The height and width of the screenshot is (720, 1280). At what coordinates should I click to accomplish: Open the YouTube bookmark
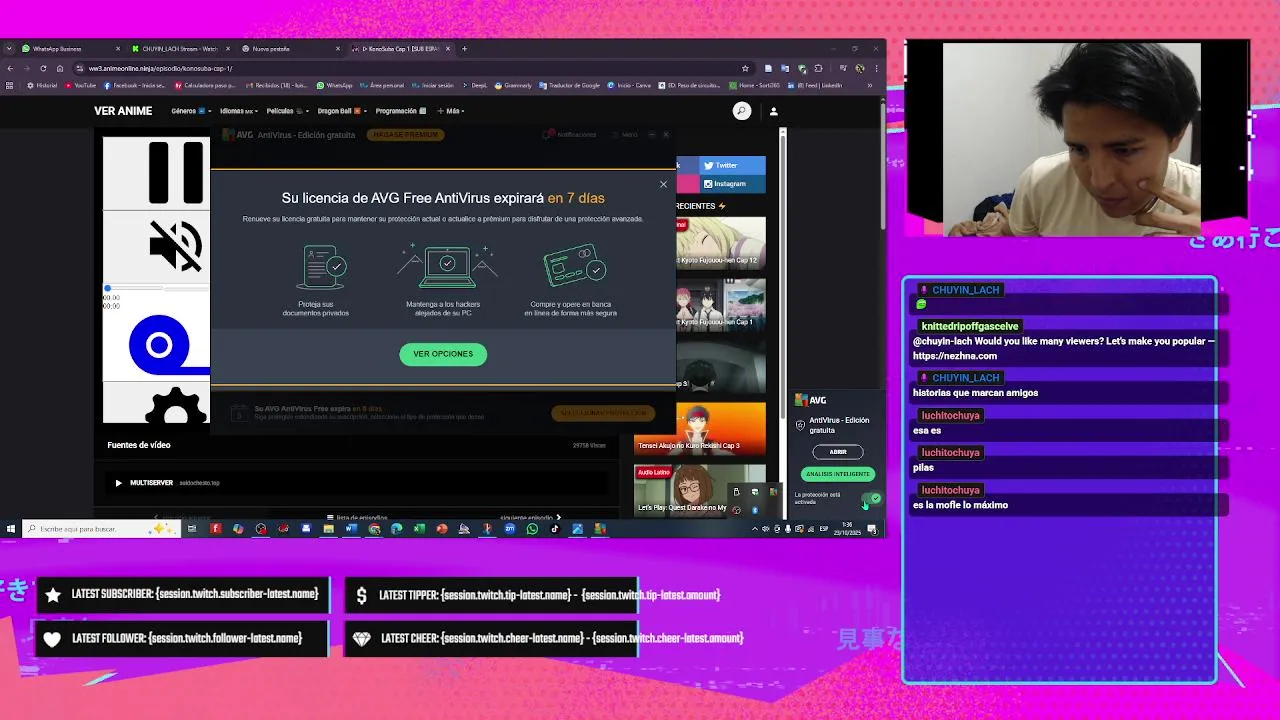(80, 85)
